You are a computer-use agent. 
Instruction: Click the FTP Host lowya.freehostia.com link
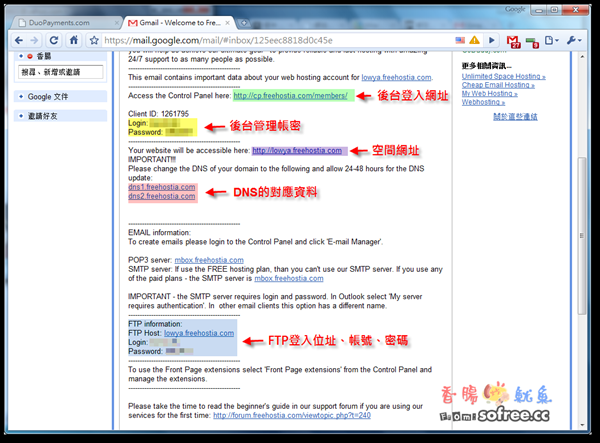pyautogui.click(x=199, y=333)
